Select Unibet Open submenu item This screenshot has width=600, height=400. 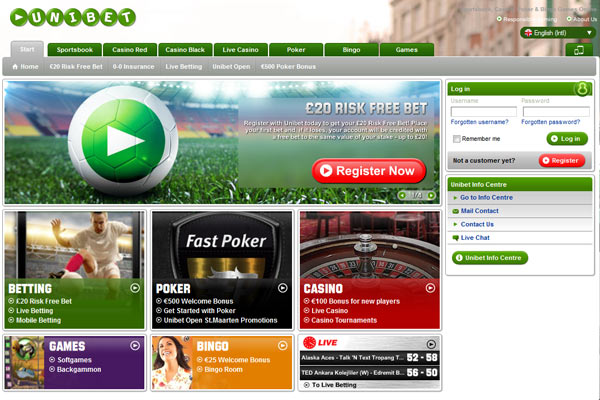(231, 67)
